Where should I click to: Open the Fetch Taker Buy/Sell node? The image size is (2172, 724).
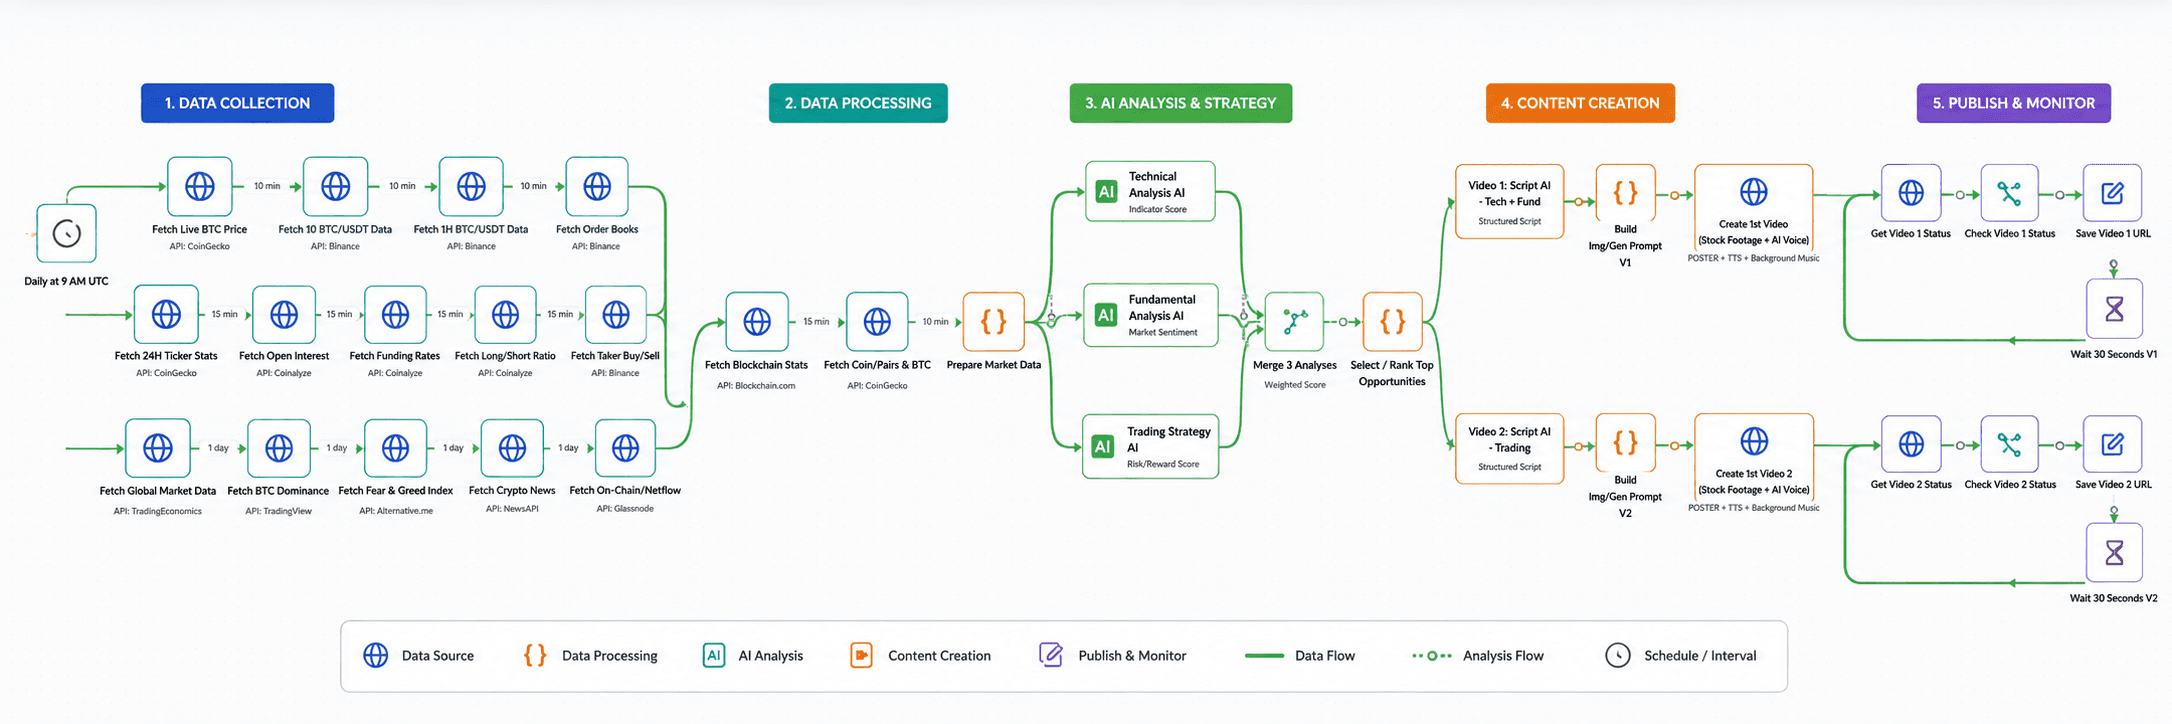[616, 314]
